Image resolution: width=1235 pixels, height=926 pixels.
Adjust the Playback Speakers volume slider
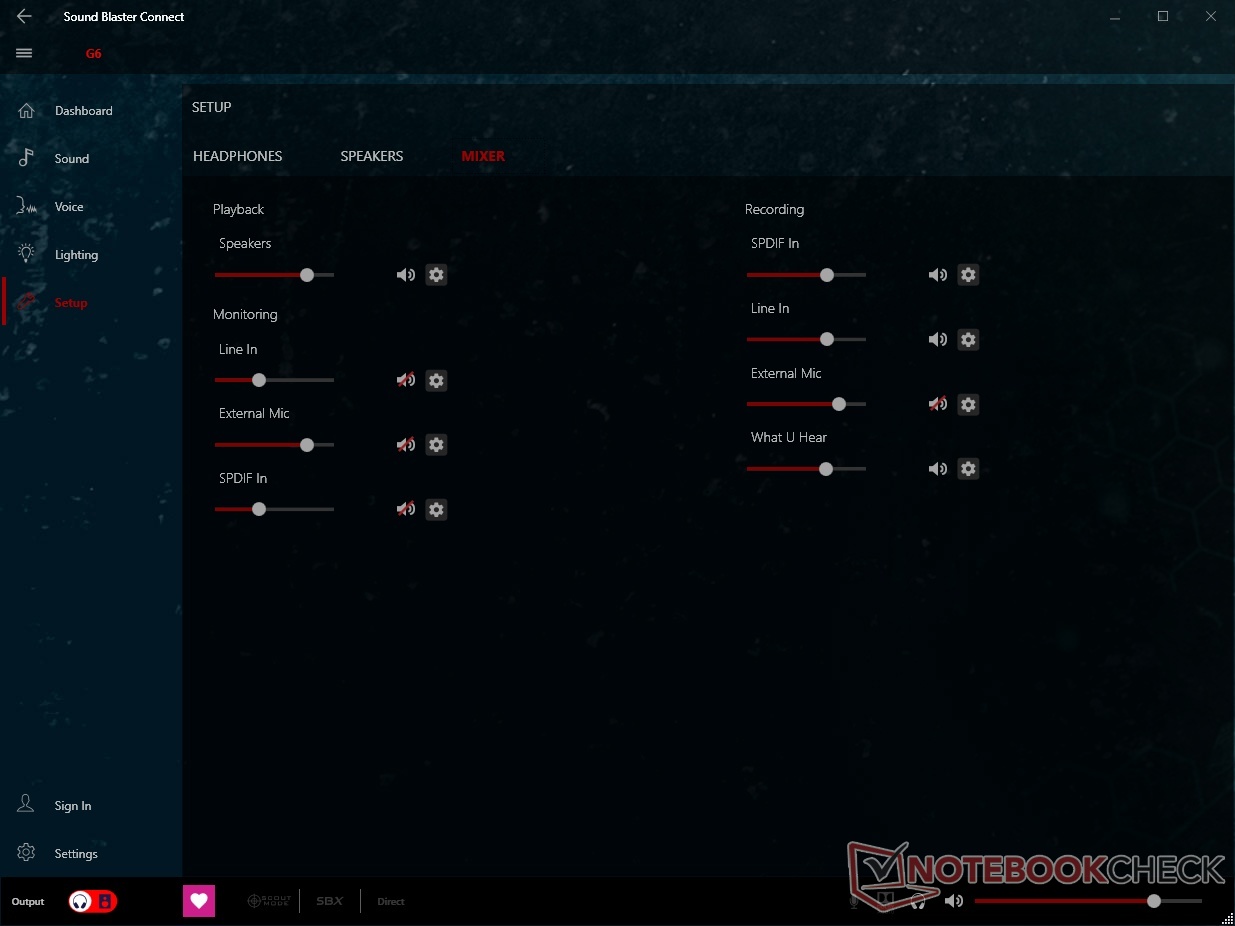pyautogui.click(x=274, y=275)
